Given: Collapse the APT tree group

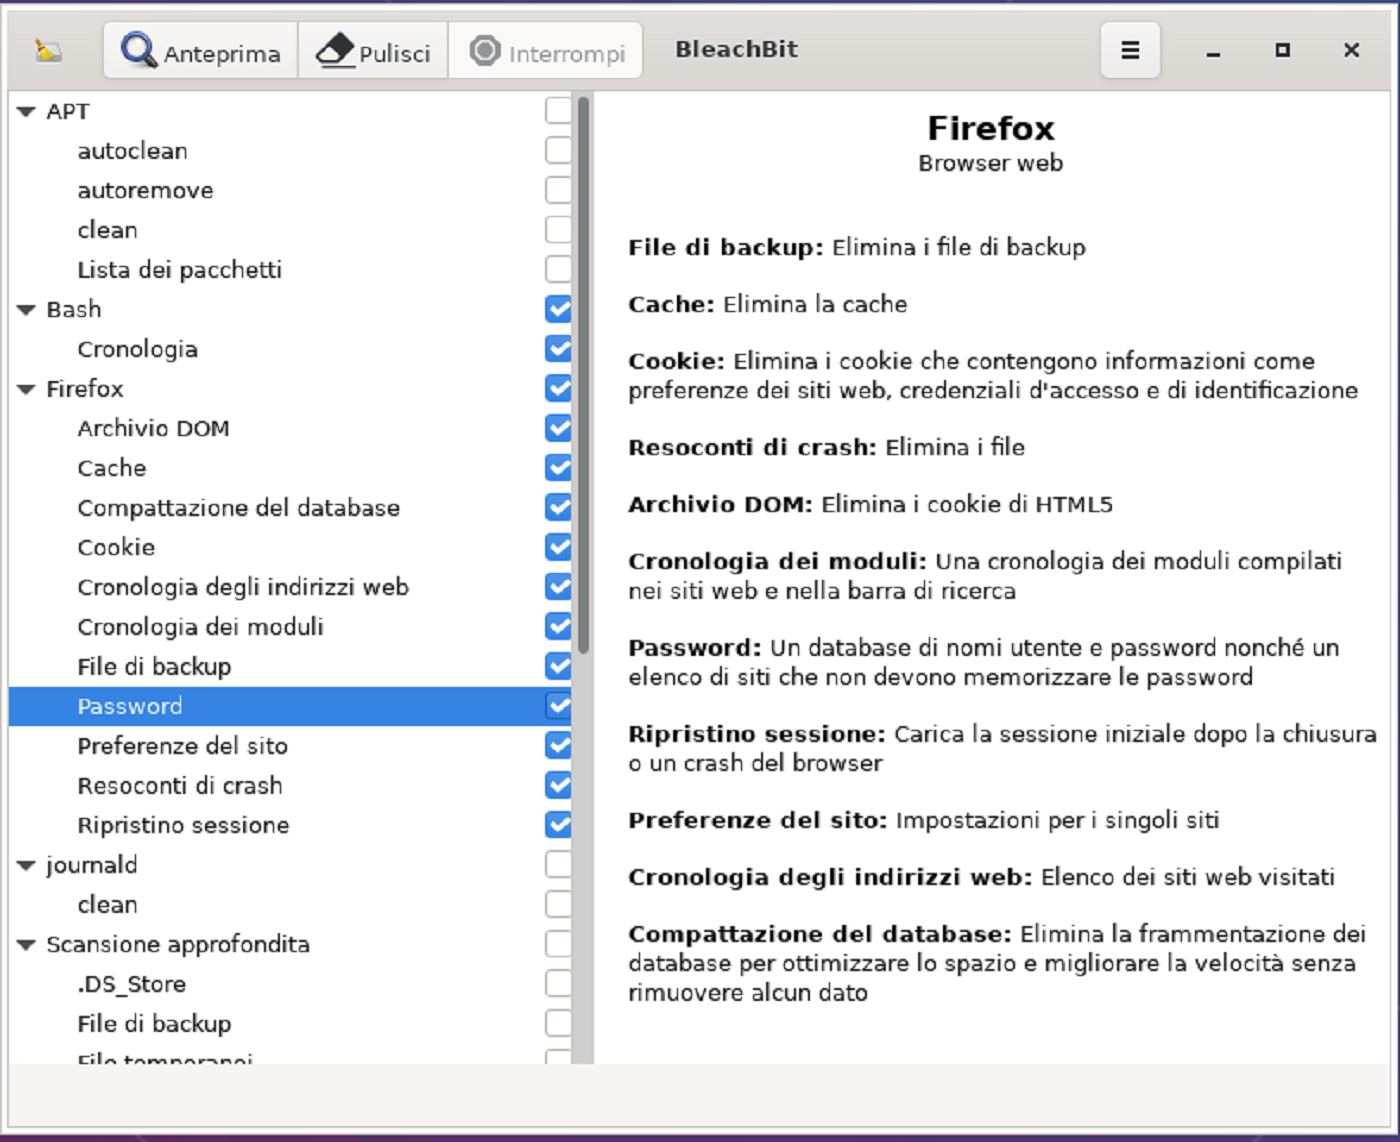Looking at the screenshot, I should point(27,112).
